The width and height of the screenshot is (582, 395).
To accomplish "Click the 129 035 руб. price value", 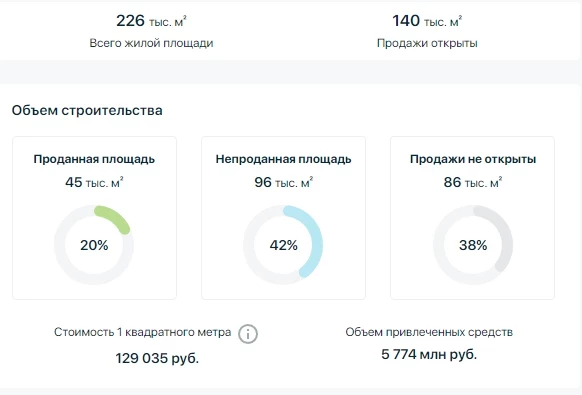I will (x=157, y=358).
